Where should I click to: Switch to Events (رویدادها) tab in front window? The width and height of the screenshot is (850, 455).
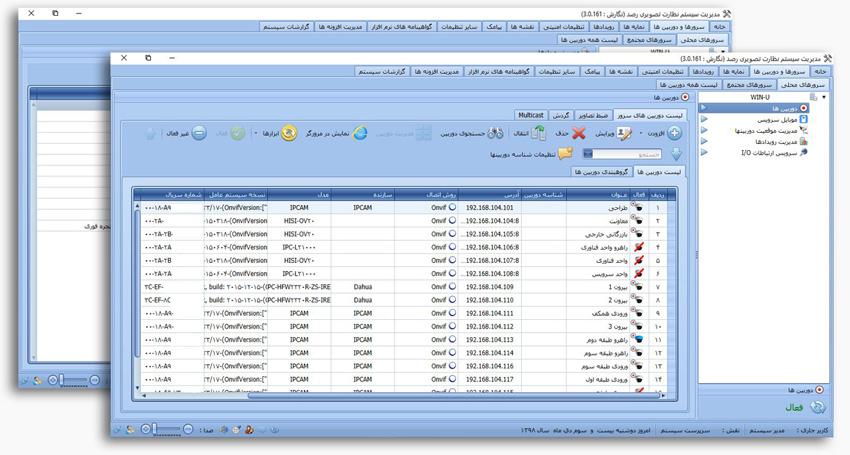coord(703,72)
